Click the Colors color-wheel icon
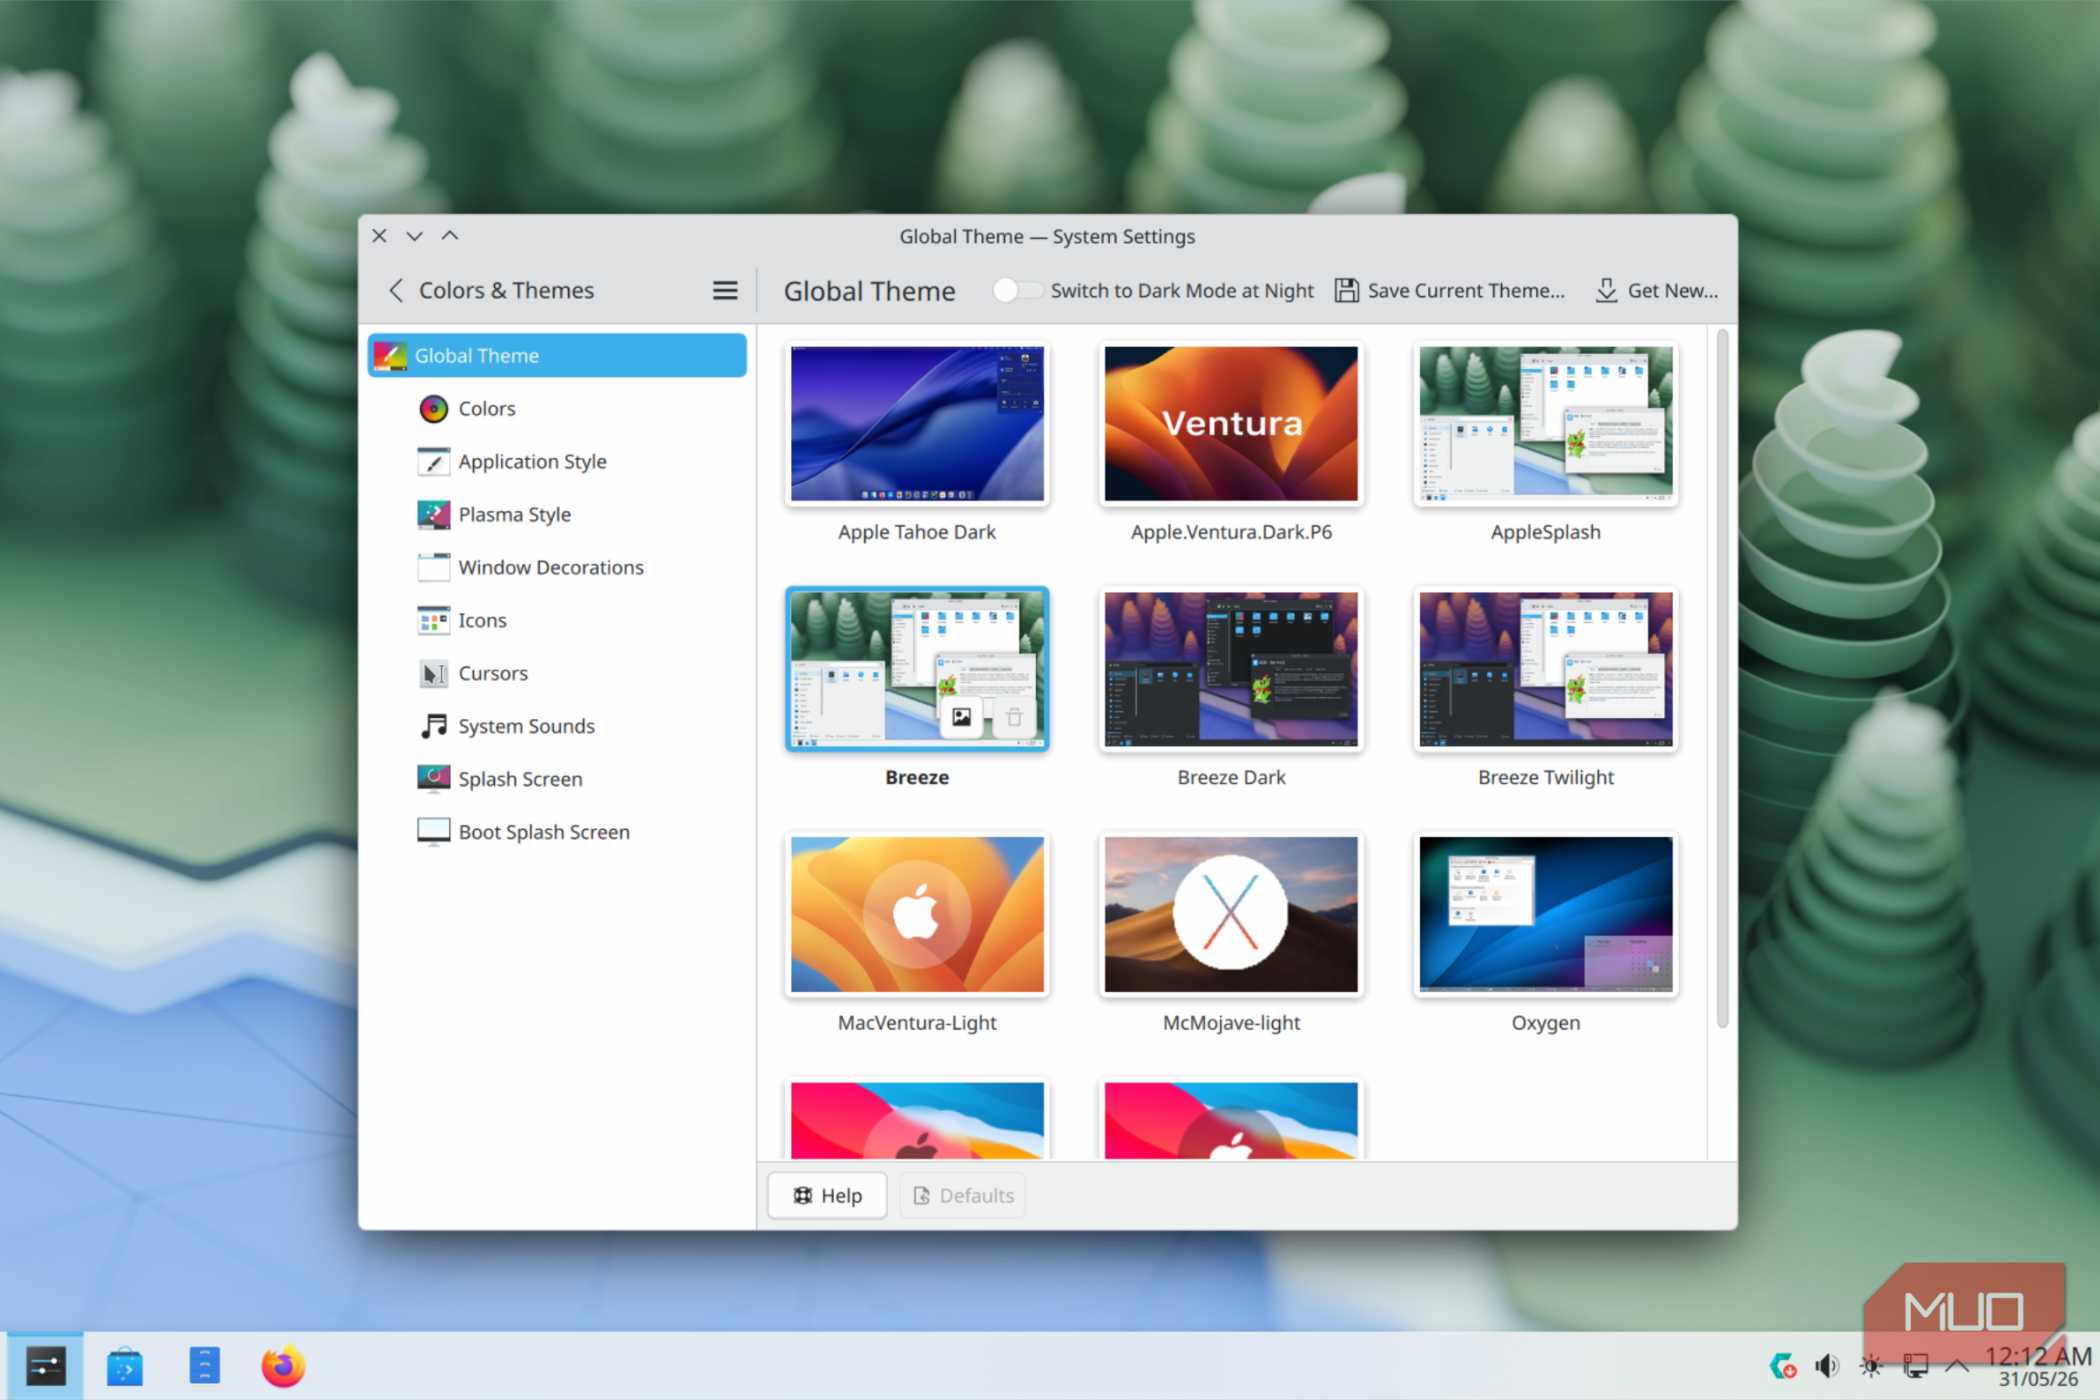This screenshot has width=2100, height=1400. (x=433, y=409)
